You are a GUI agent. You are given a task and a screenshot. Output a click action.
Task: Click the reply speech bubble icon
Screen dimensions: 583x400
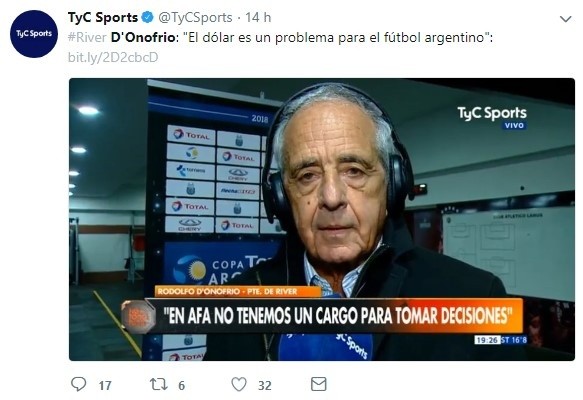point(78,384)
